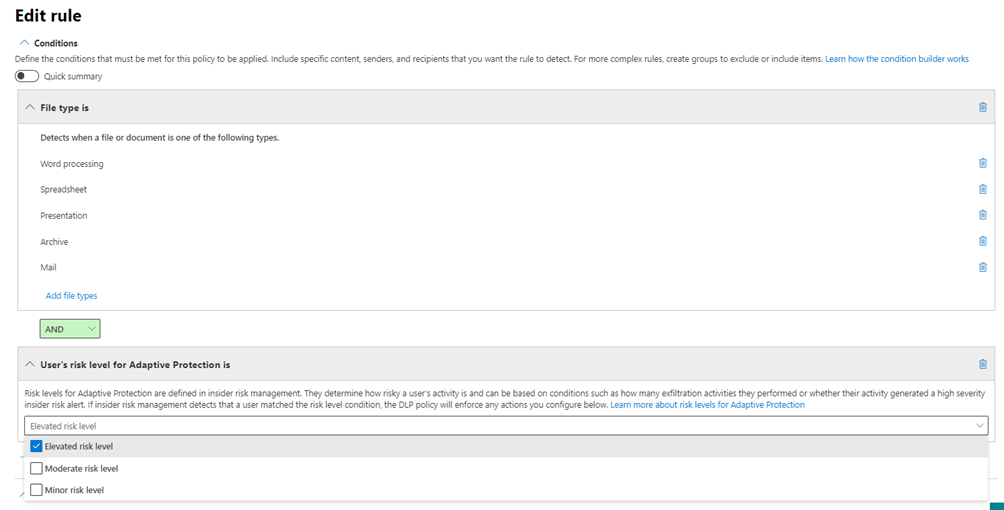
Task: Check Moderate risk level option
Action: click(x=37, y=468)
